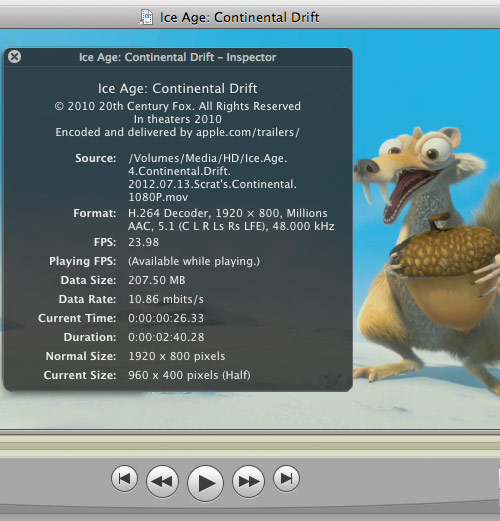Click the Inspector panel title text
The height and width of the screenshot is (521, 500).
[178, 57]
